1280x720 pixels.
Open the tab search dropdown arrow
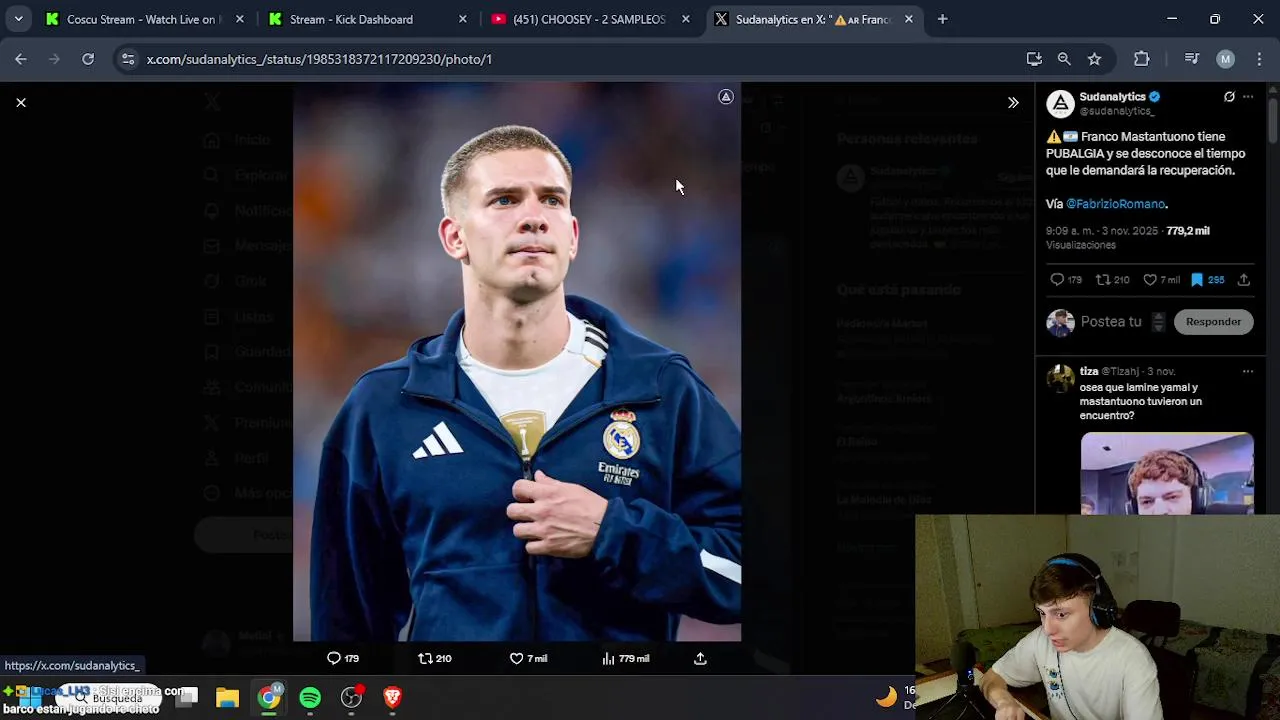18,19
